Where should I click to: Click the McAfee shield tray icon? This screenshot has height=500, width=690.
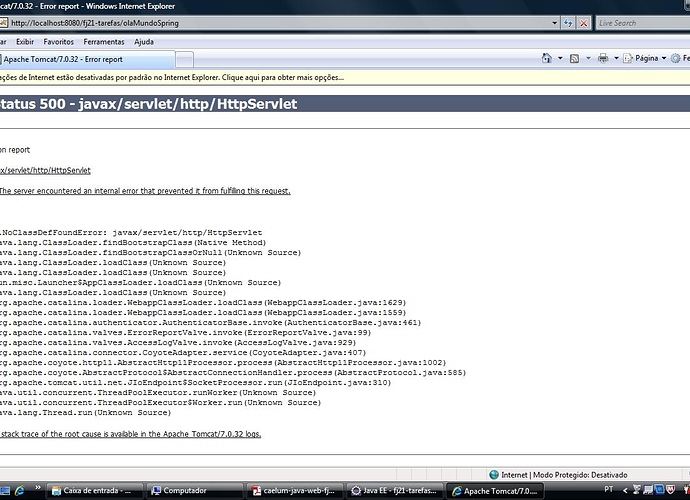(670, 489)
